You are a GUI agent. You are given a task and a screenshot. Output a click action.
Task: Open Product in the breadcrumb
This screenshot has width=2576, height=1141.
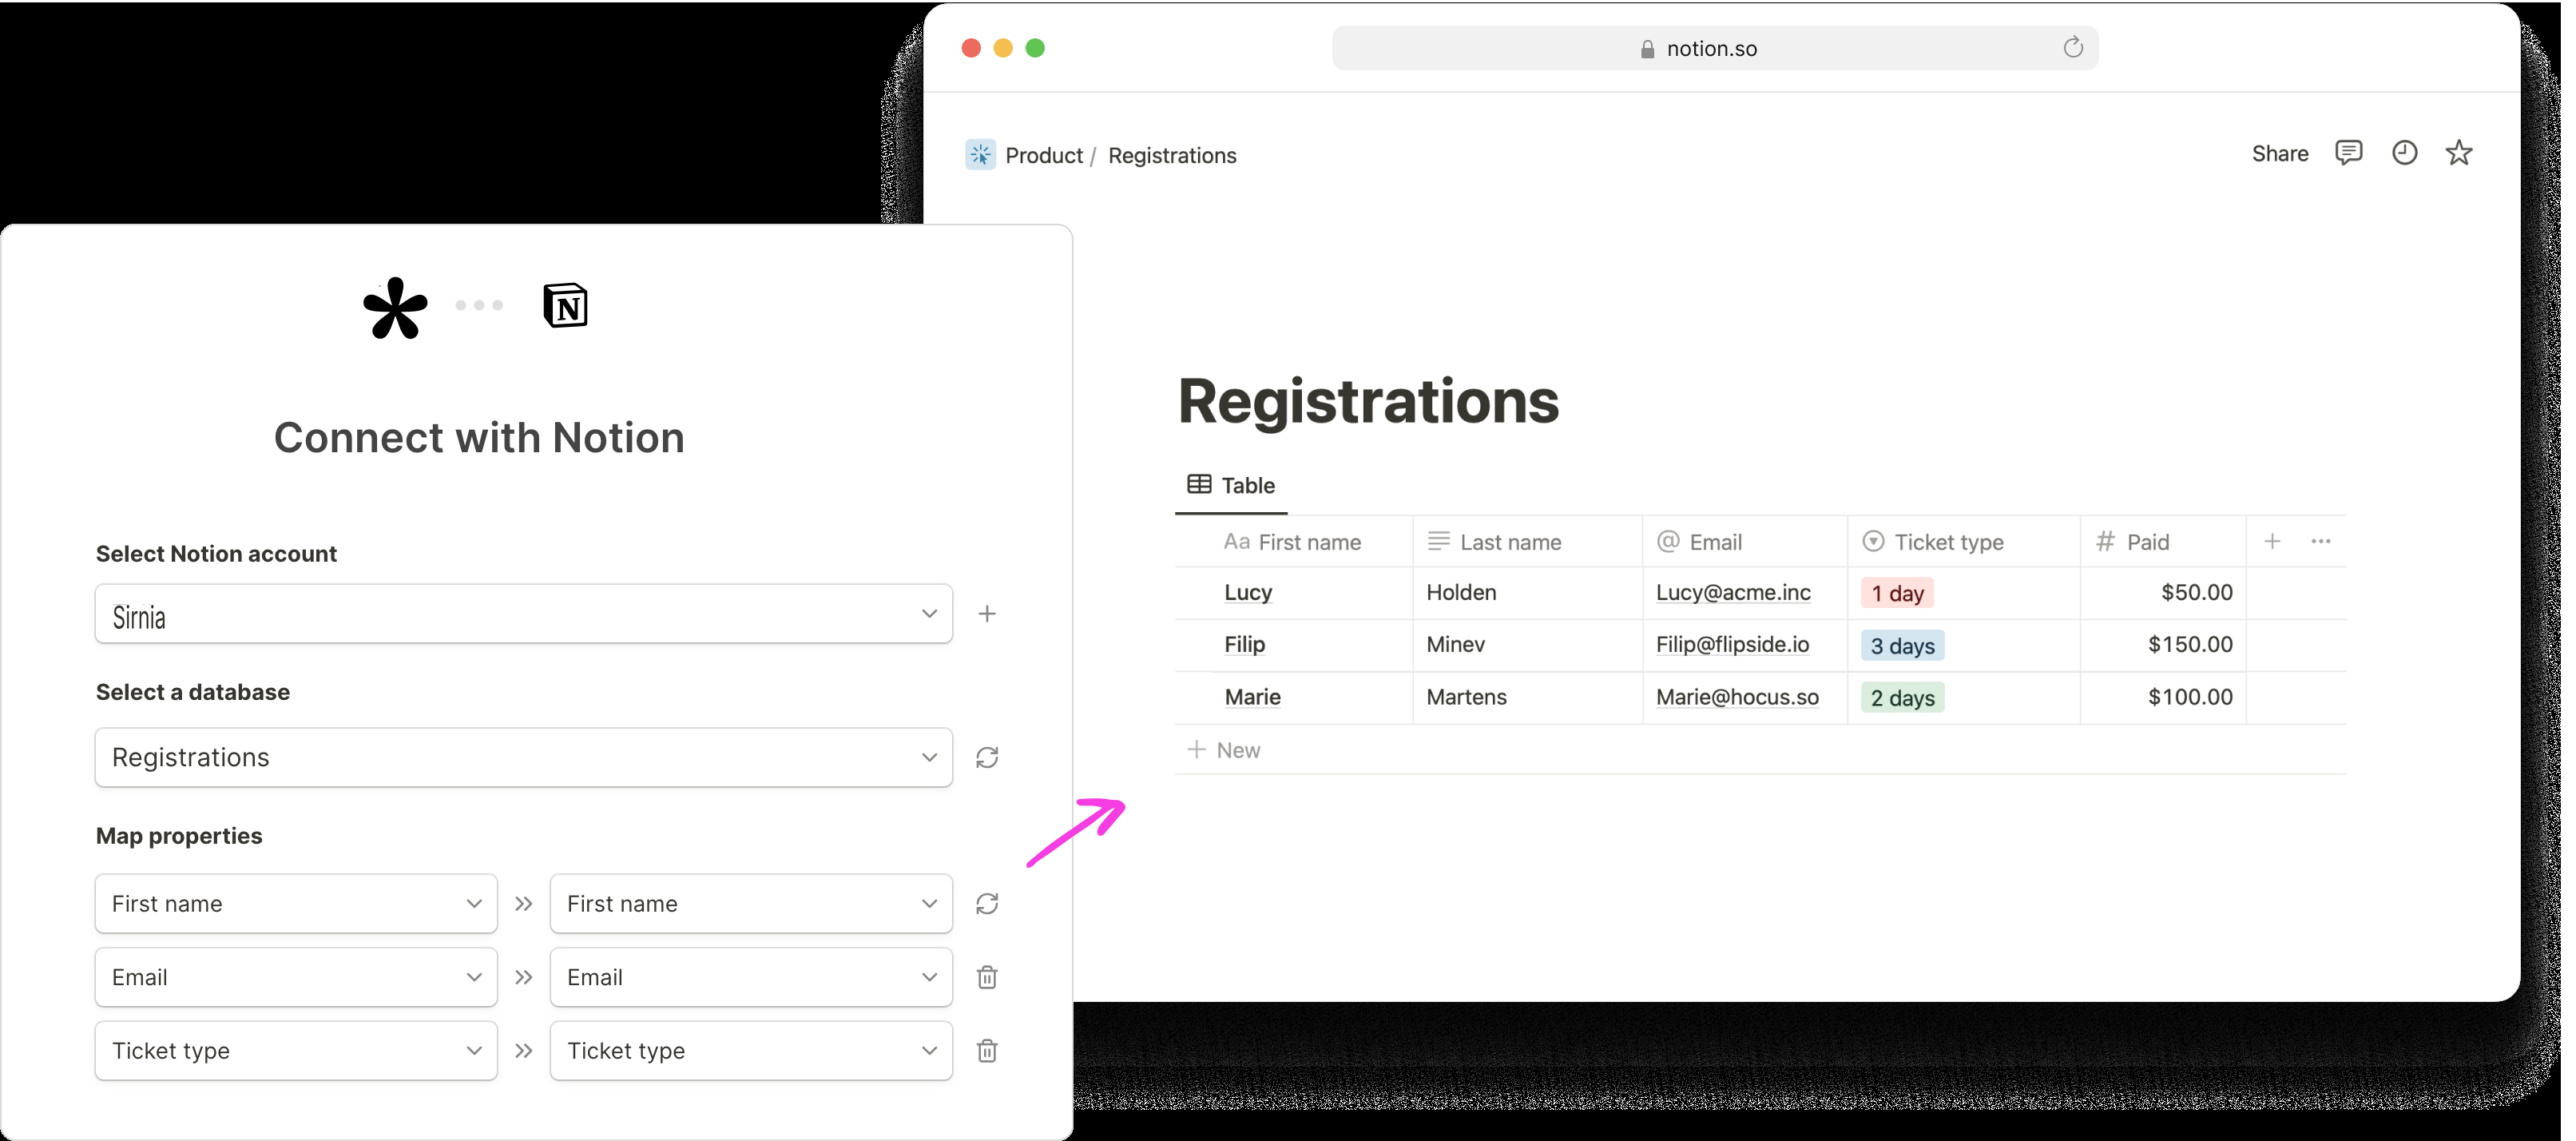[x=1043, y=155]
